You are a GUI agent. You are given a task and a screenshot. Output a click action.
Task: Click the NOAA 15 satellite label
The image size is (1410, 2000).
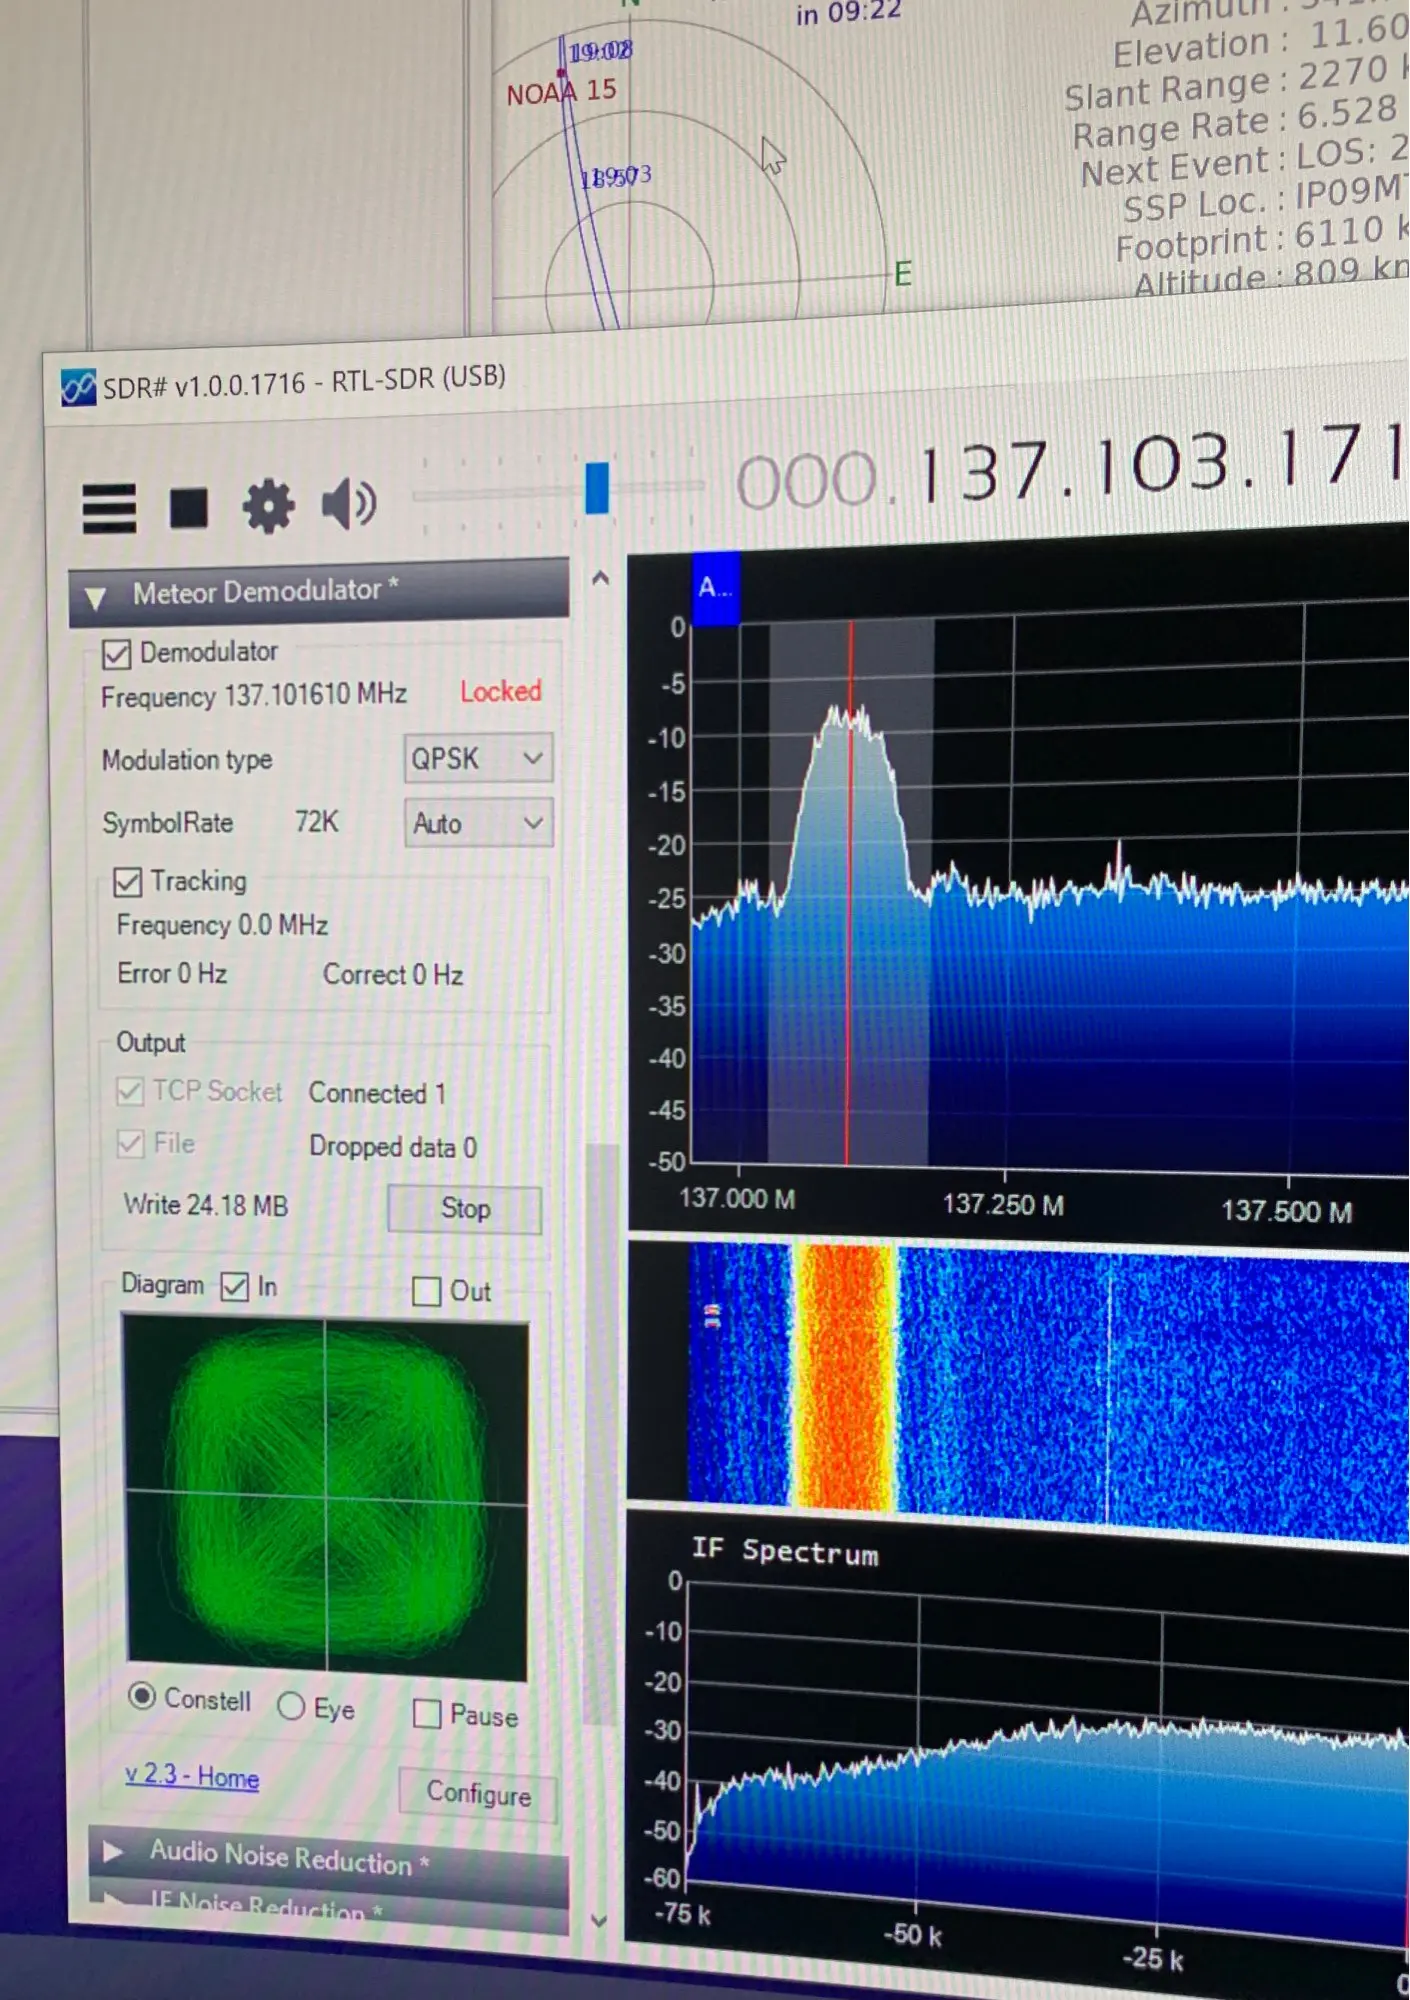561,92
